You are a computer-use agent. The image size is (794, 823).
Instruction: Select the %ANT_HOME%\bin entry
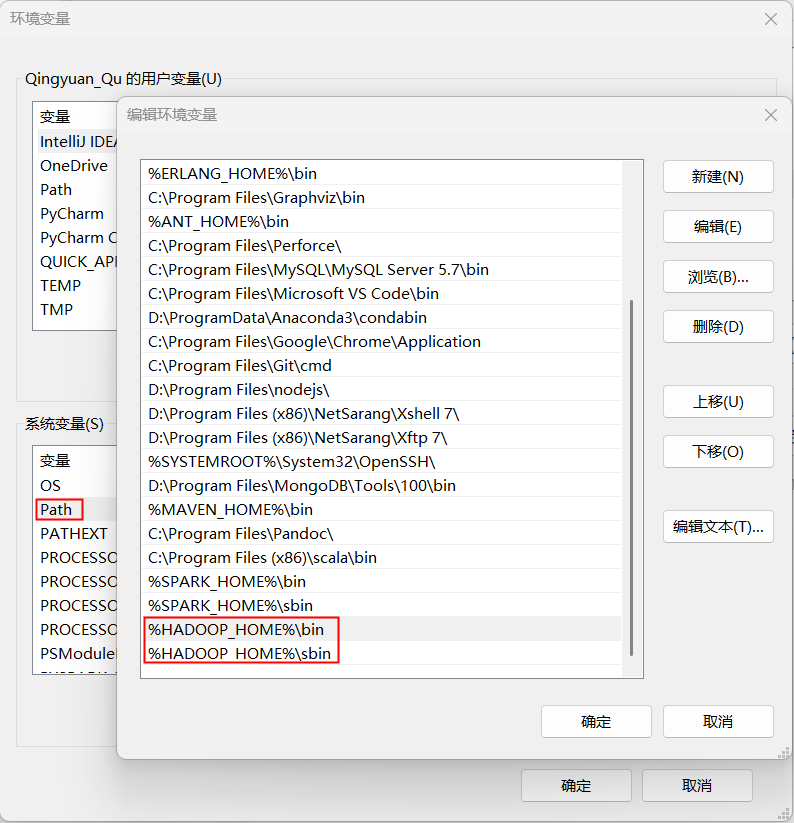coord(381,221)
